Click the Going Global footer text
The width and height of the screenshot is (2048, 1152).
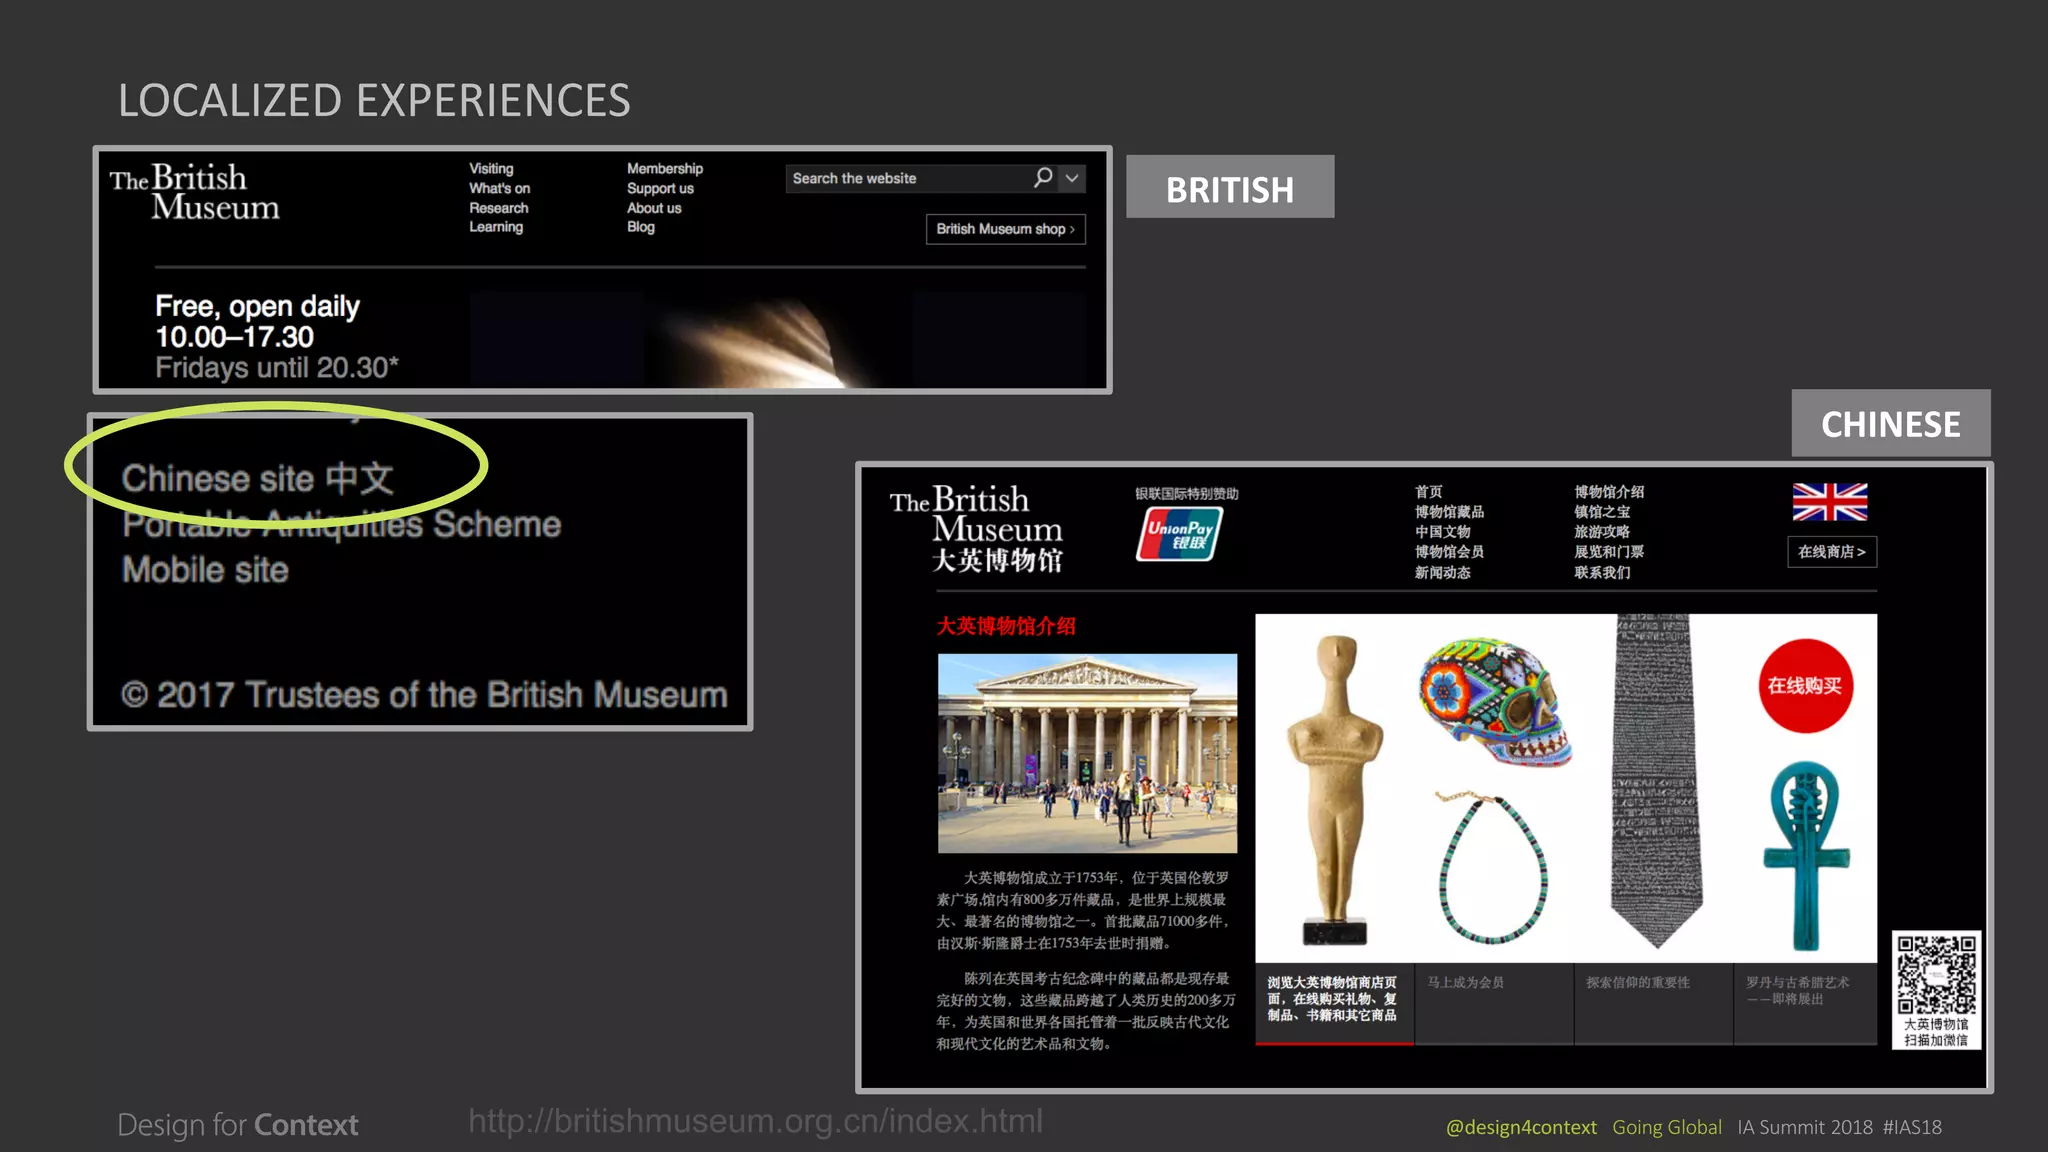pyautogui.click(x=1667, y=1127)
